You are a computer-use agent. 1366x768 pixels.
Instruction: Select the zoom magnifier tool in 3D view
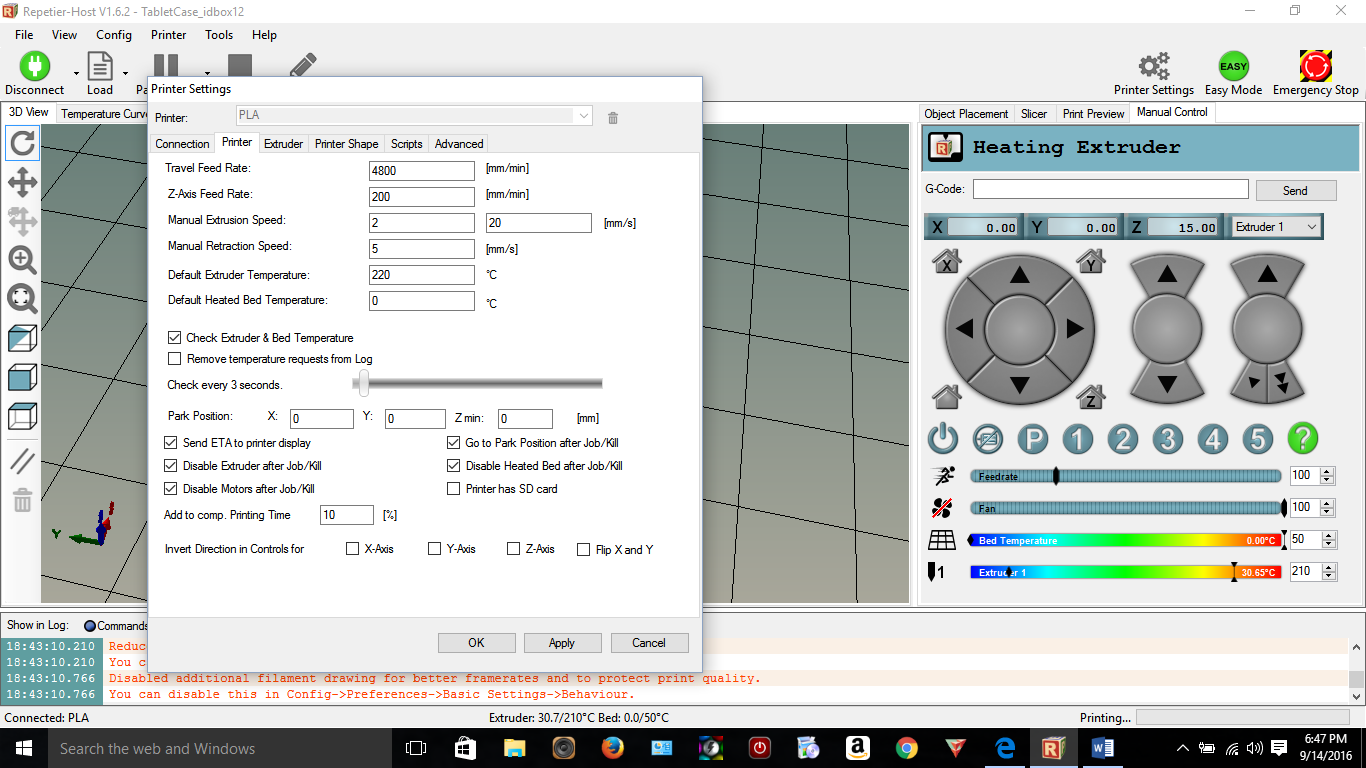coord(22,260)
